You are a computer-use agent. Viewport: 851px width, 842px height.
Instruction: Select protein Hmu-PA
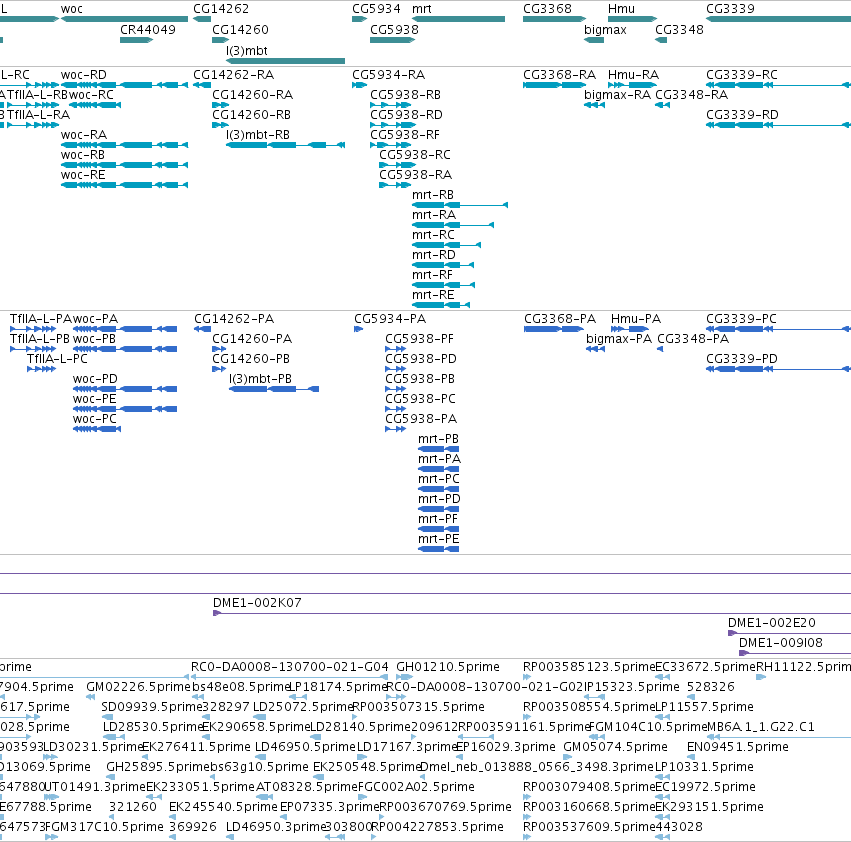point(636,319)
